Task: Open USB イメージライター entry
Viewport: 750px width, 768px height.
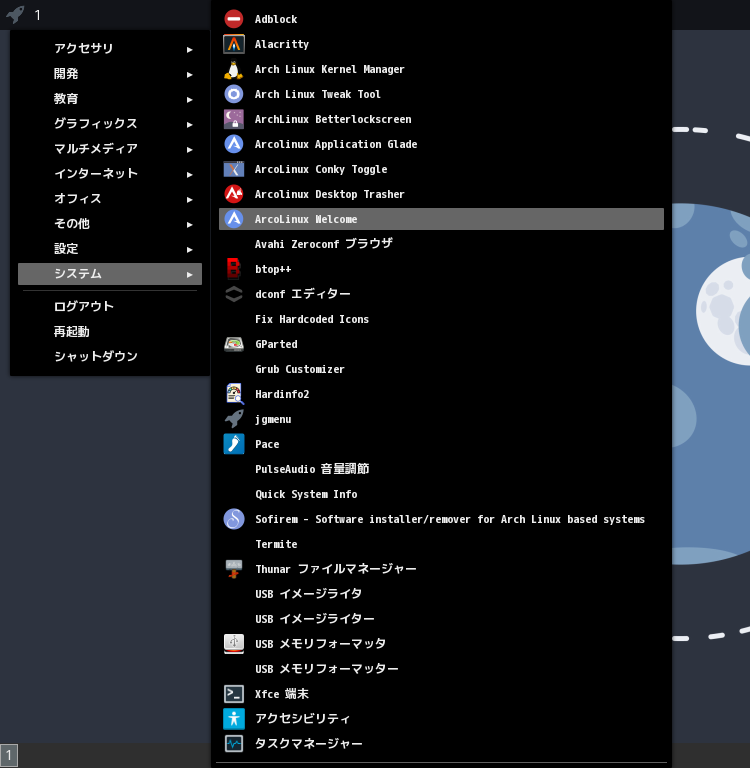Action: [x=441, y=619]
